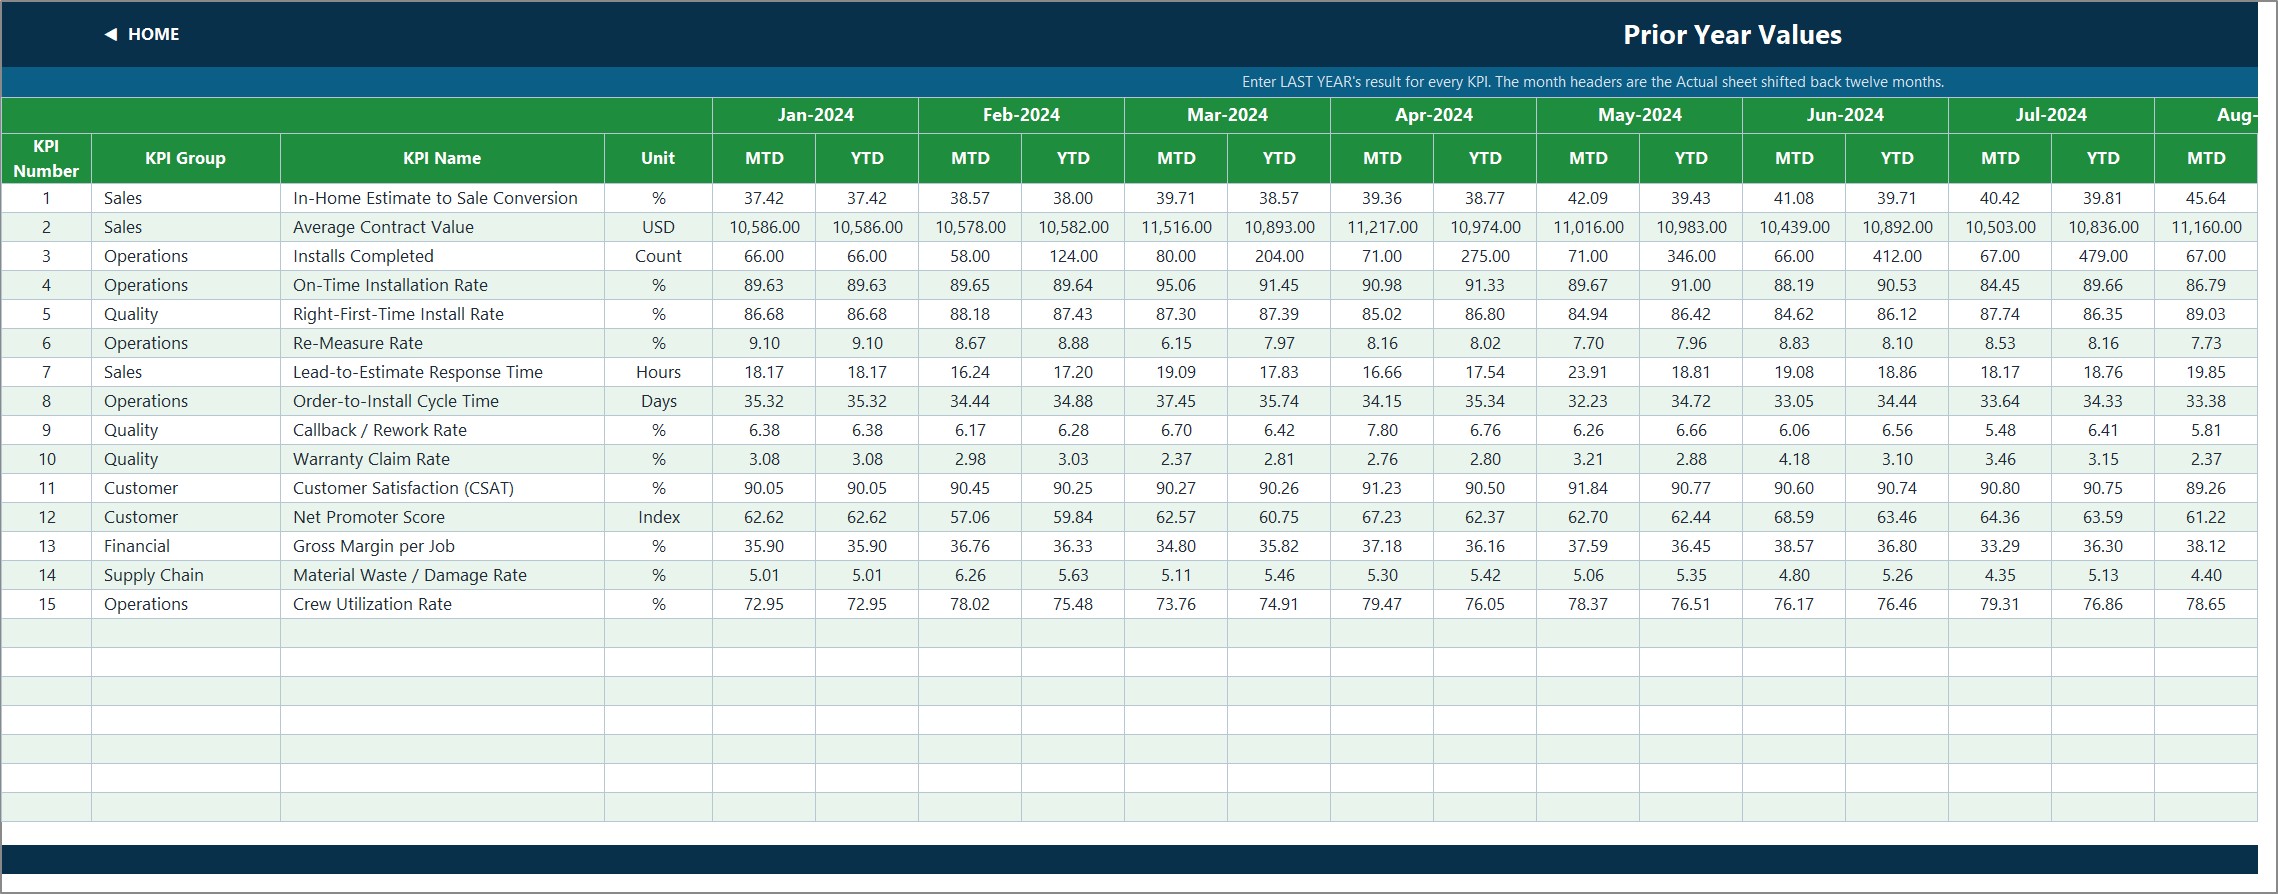Click the instruction text about LAST YEAR's result
The width and height of the screenshot is (2278, 894).
point(1593,82)
